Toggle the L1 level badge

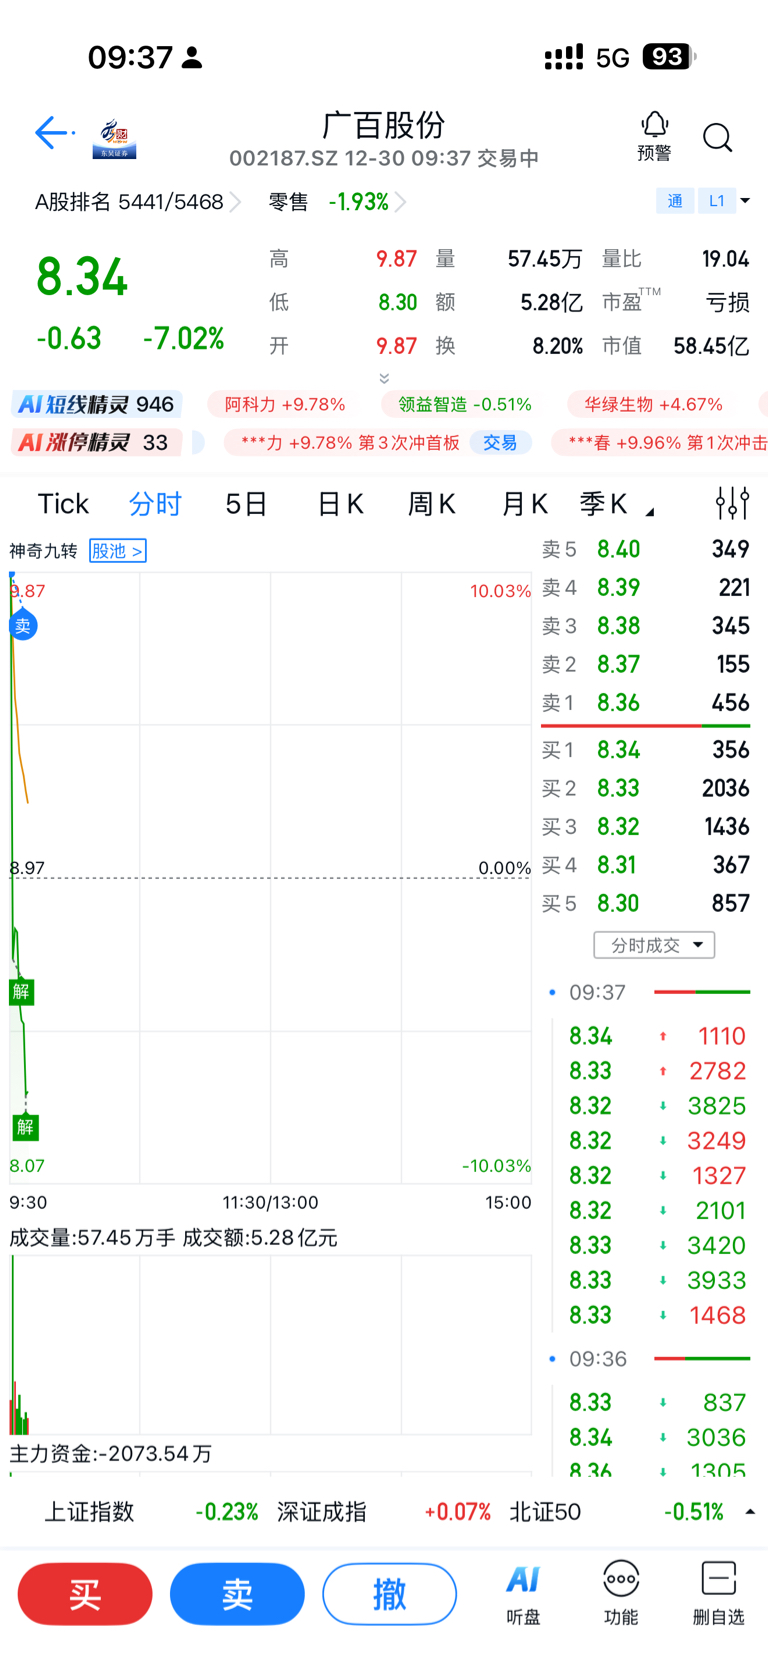click(x=716, y=201)
